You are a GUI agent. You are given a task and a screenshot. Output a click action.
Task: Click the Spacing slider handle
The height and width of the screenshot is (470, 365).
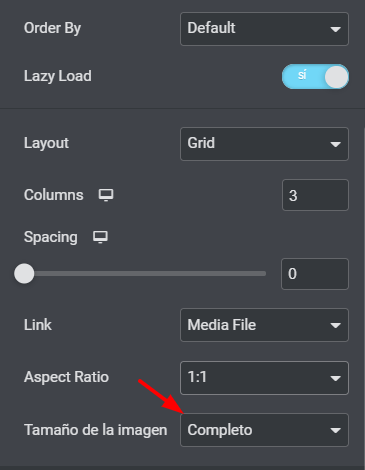coord(24,273)
